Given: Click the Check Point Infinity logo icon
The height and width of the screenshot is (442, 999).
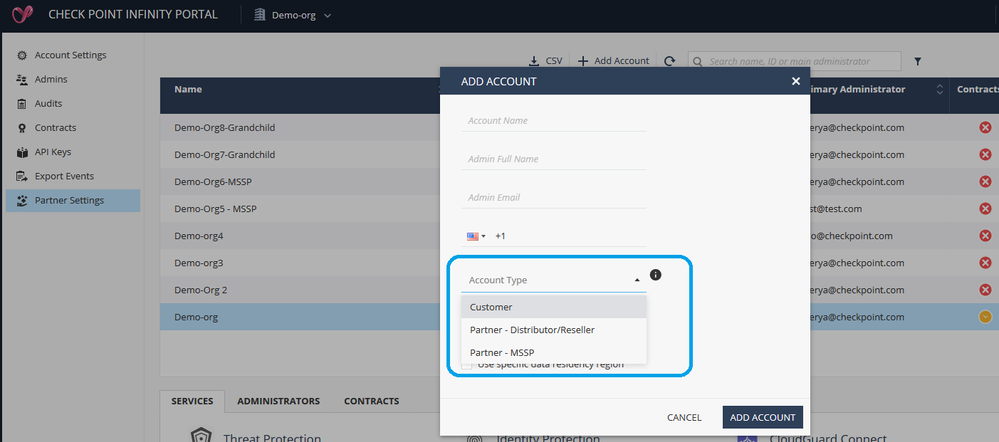Looking at the screenshot, I should click(22, 15).
